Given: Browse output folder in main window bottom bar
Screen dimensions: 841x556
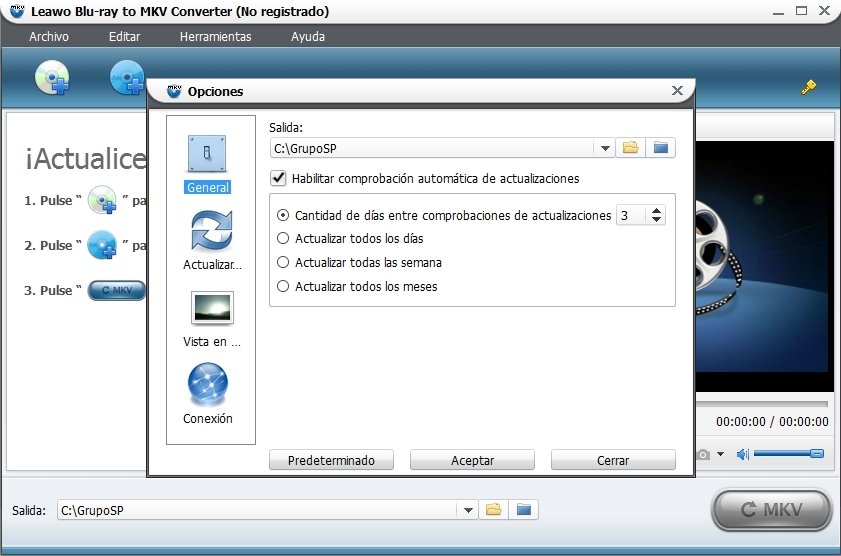Looking at the screenshot, I should [493, 509].
